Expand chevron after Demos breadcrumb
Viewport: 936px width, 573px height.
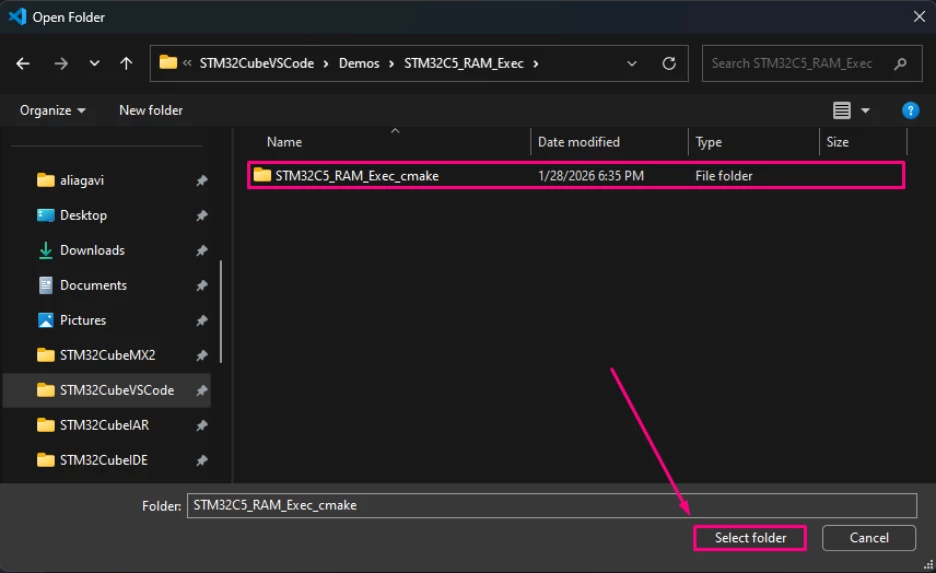pyautogui.click(x=391, y=63)
